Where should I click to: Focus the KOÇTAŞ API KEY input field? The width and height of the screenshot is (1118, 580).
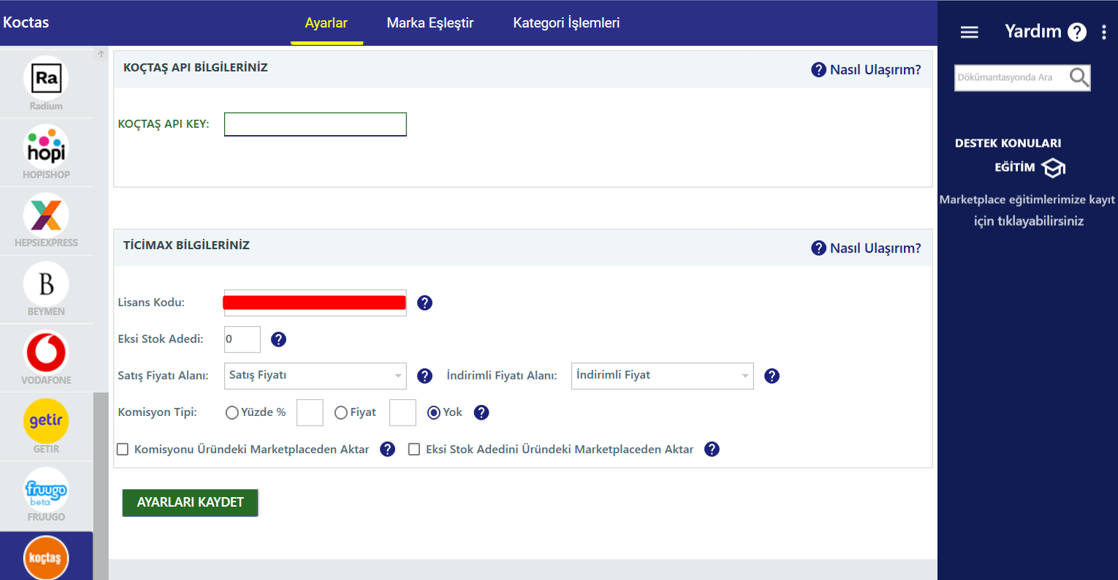(x=315, y=124)
